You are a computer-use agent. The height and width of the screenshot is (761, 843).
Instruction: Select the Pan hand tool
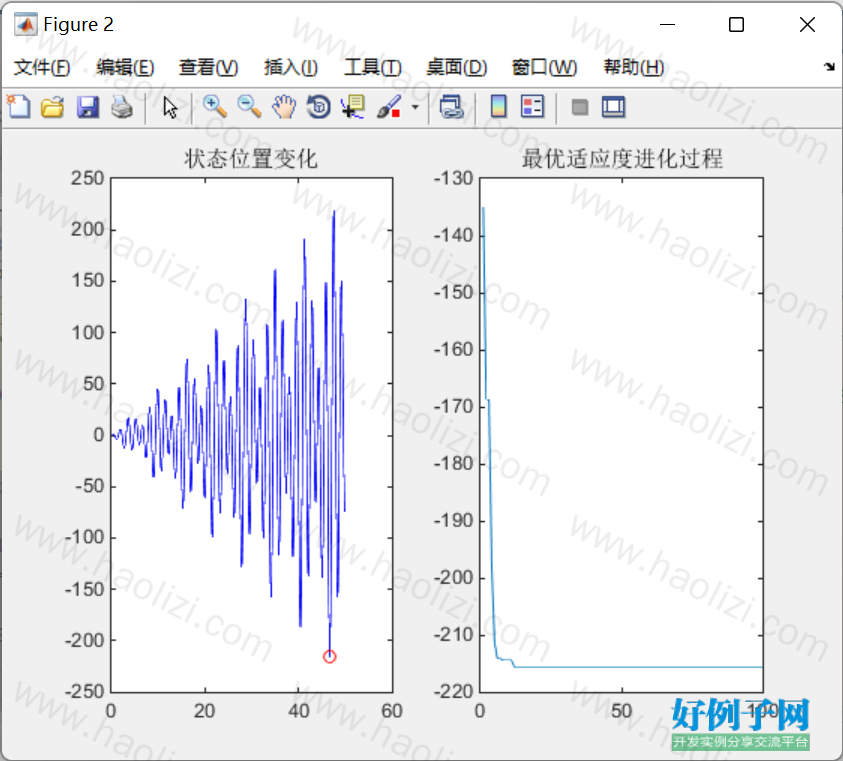284,106
